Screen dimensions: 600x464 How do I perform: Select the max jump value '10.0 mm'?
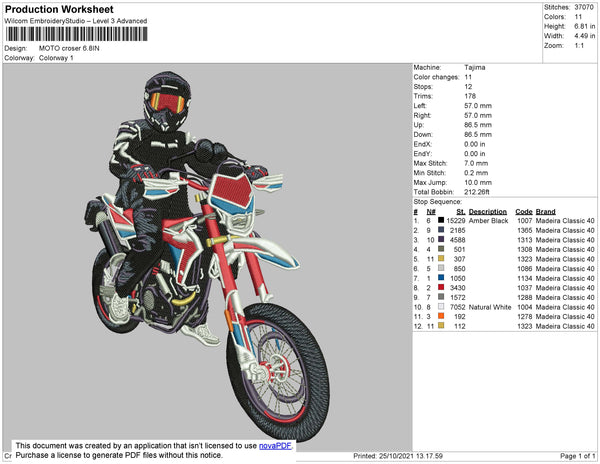click(x=478, y=182)
